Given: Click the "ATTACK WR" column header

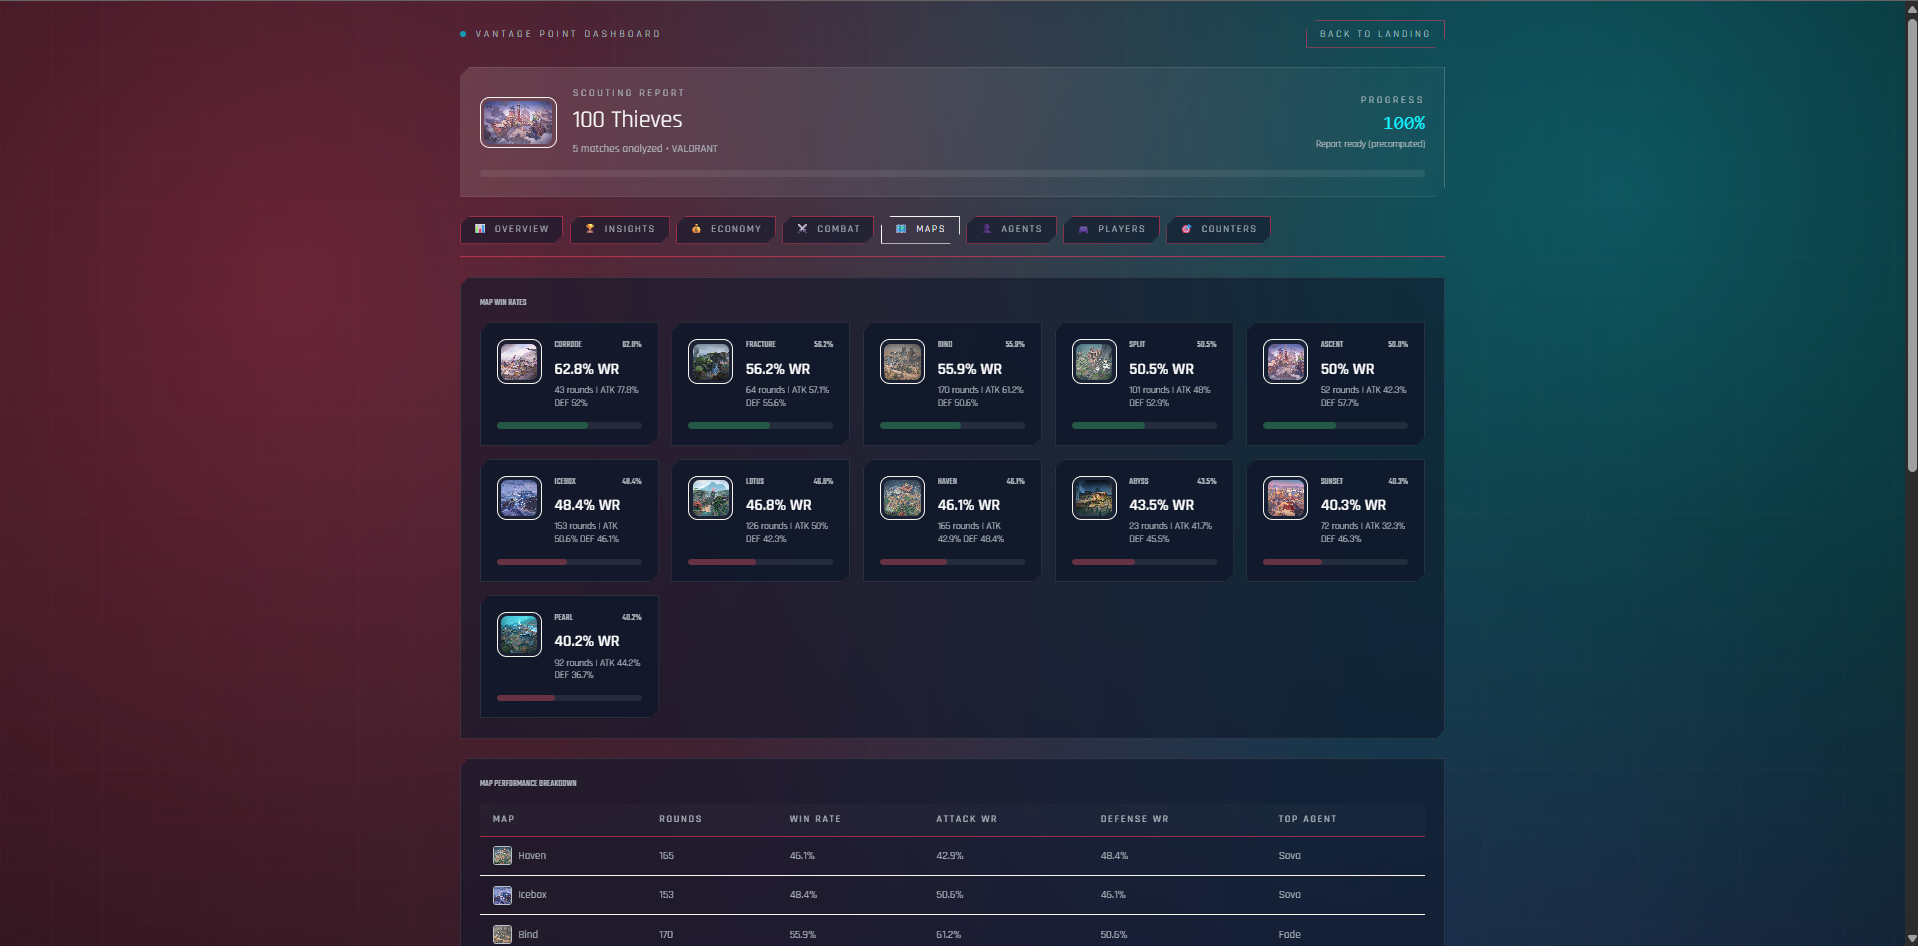Looking at the screenshot, I should point(966,819).
